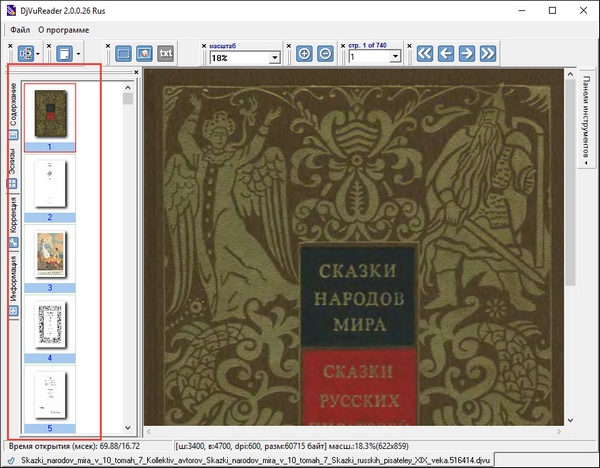Close the thumbnails side panel

(136, 72)
